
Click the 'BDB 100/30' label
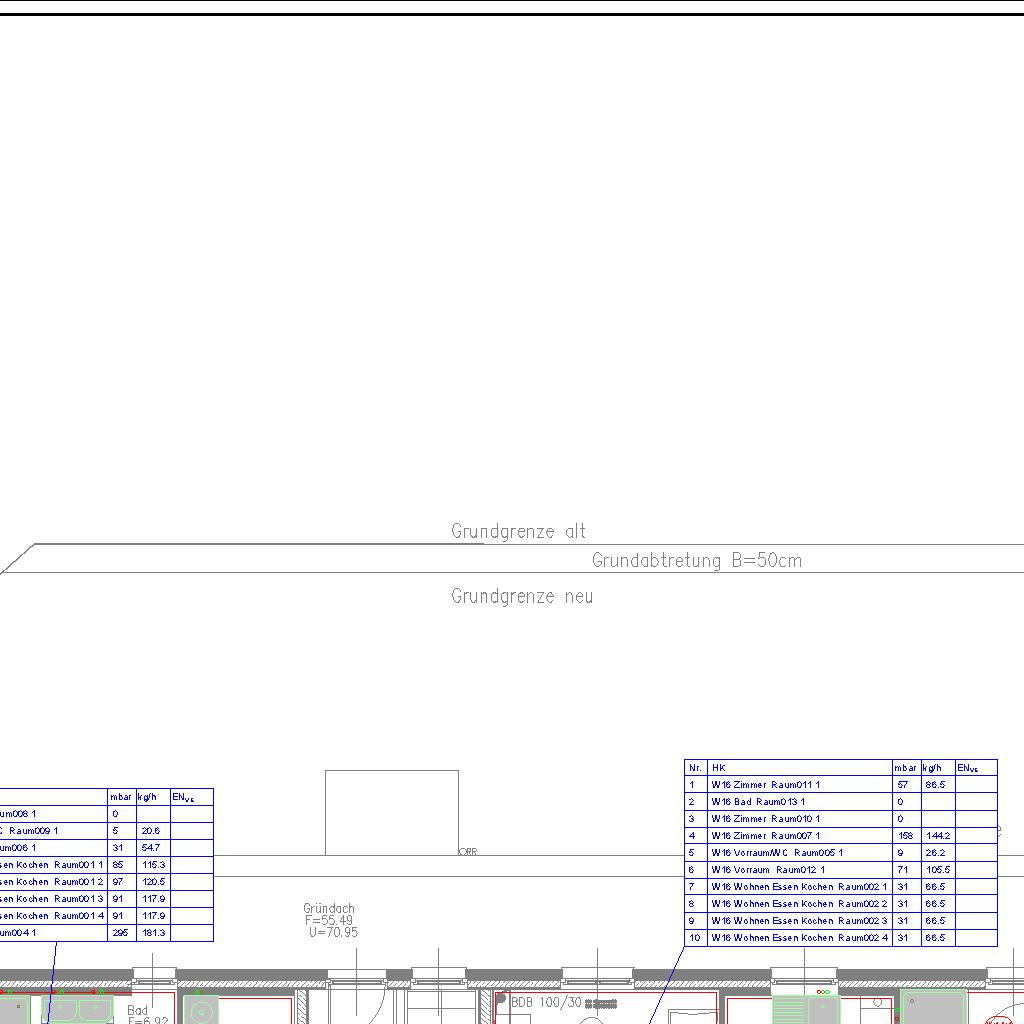[546, 1001]
